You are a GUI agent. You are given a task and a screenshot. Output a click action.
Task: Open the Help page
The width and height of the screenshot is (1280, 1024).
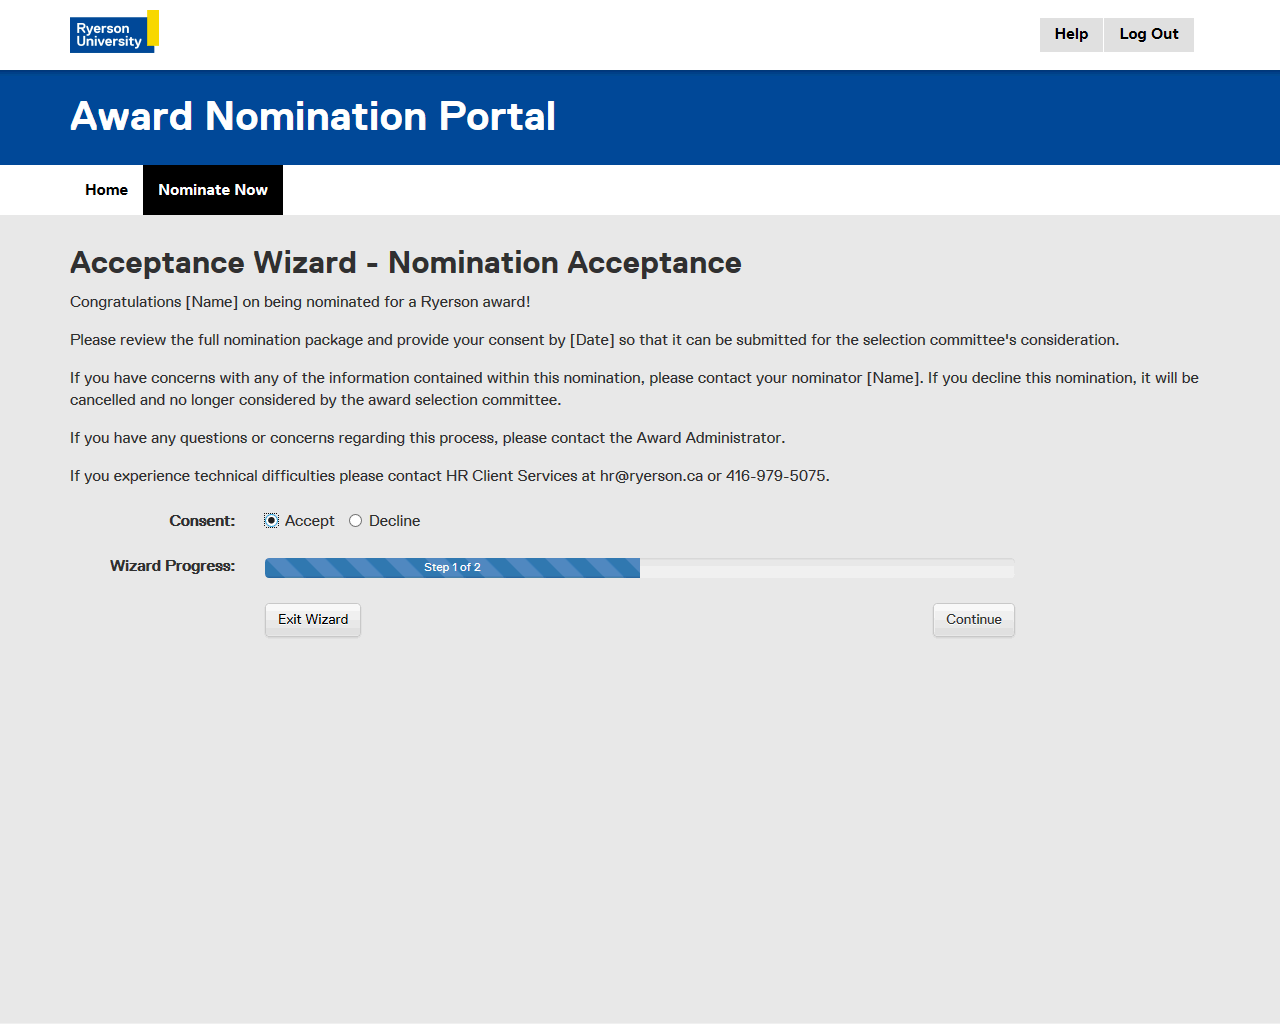1071,34
